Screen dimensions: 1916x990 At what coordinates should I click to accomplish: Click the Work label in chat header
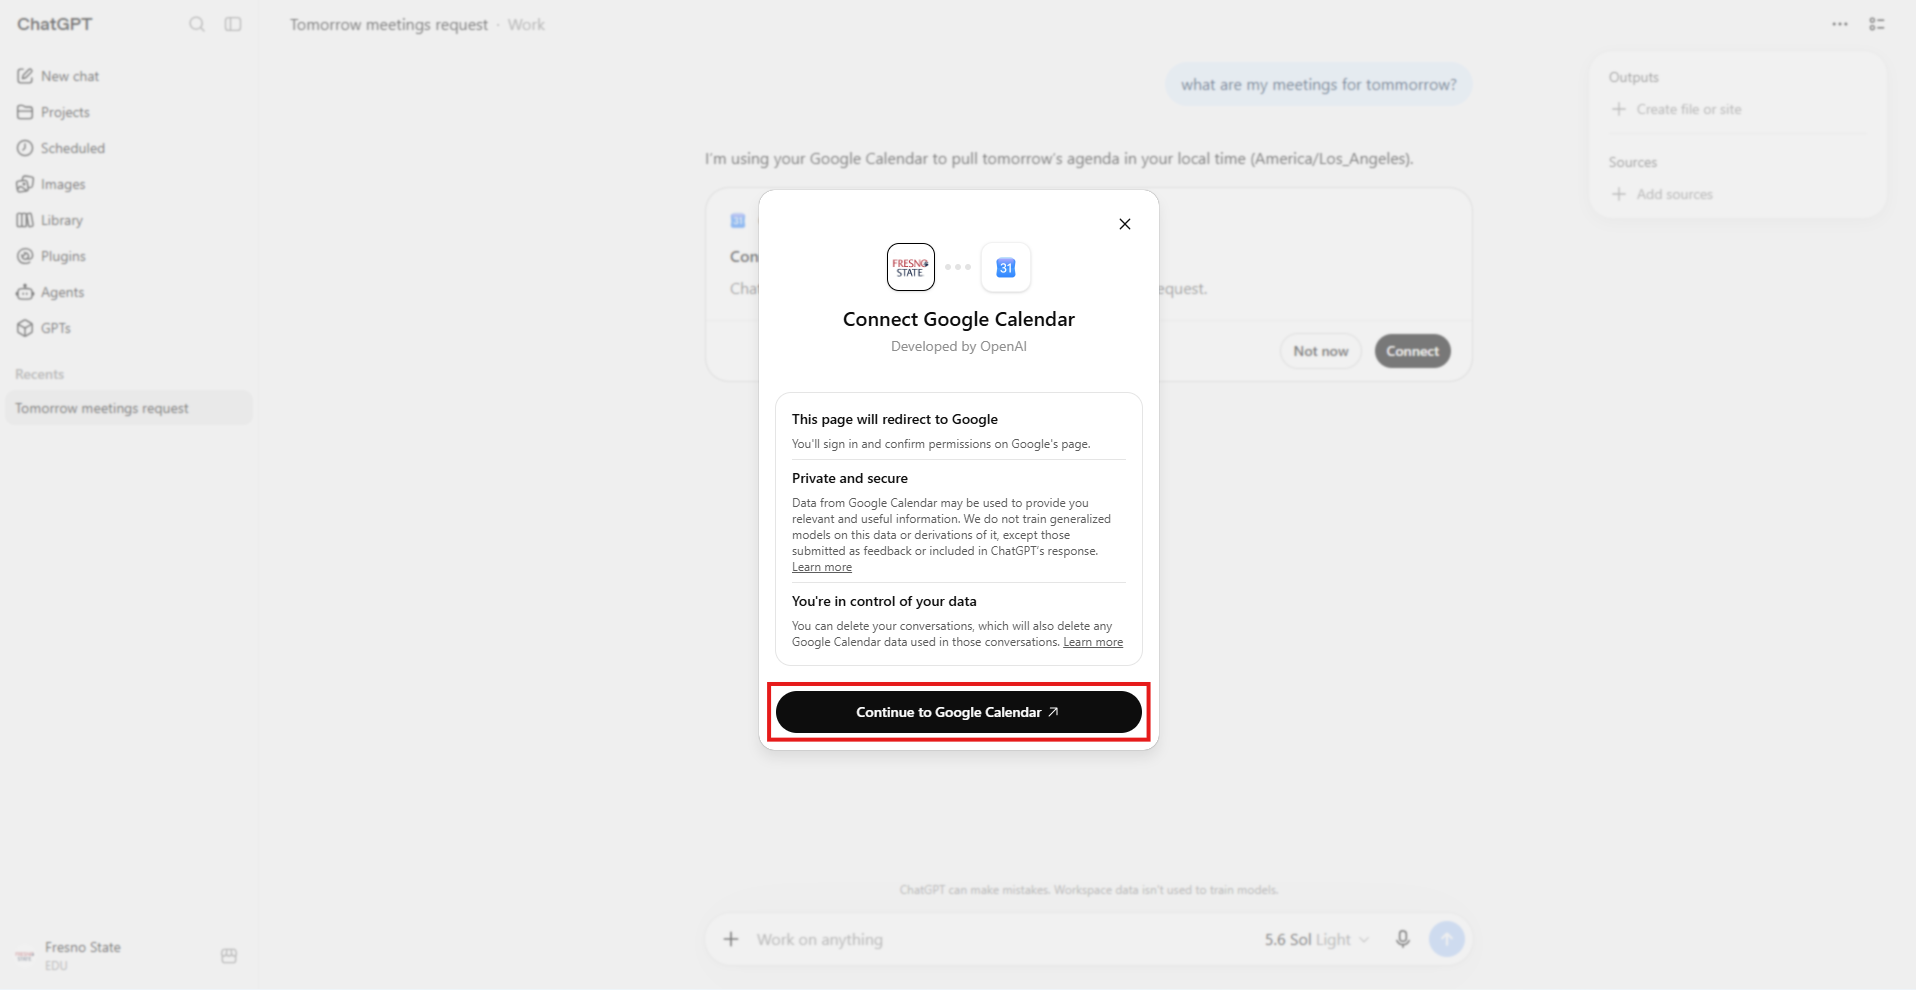pos(526,24)
